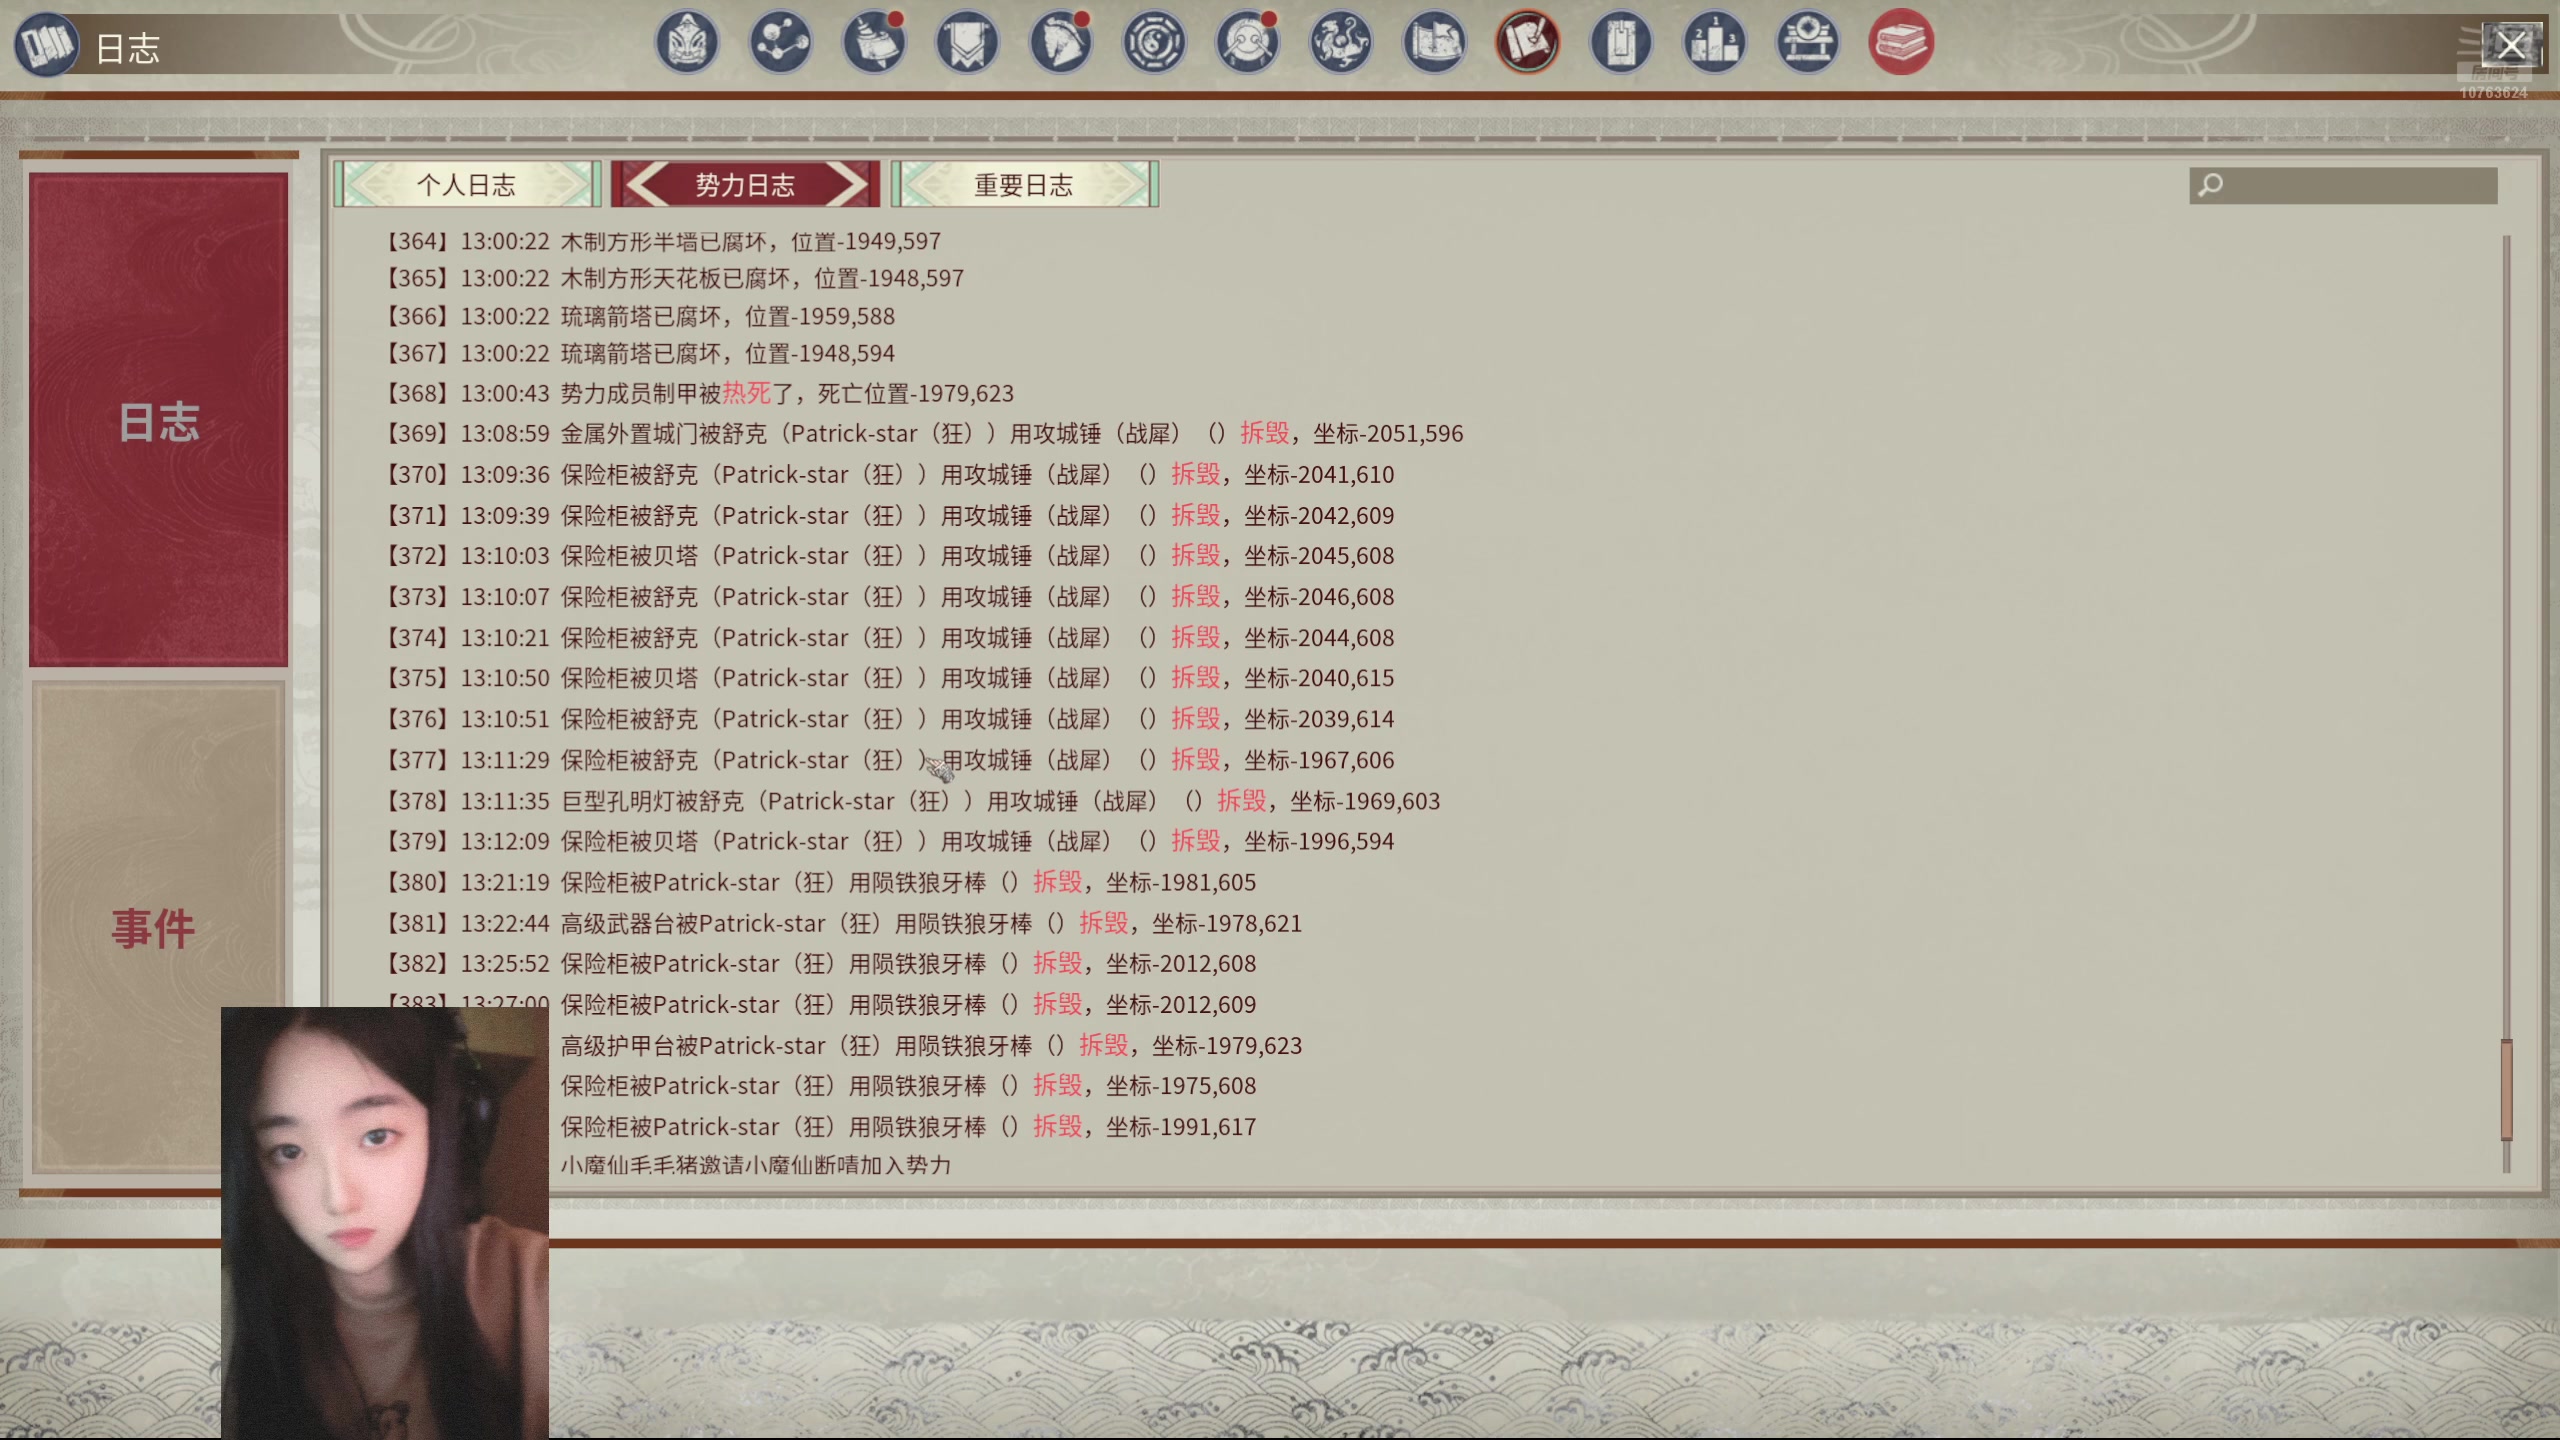Select the 日志 side panel button
The width and height of the screenshot is (2560, 1440).
[x=158, y=420]
